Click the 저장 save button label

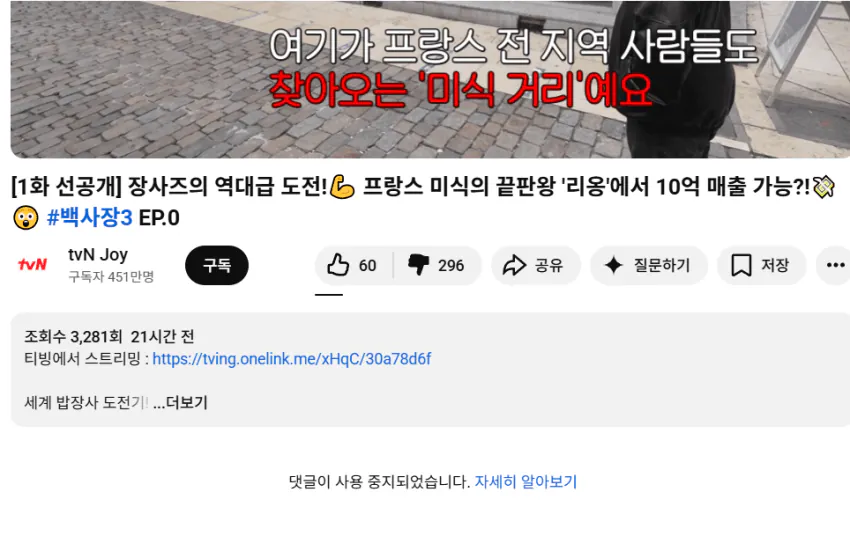coord(775,265)
